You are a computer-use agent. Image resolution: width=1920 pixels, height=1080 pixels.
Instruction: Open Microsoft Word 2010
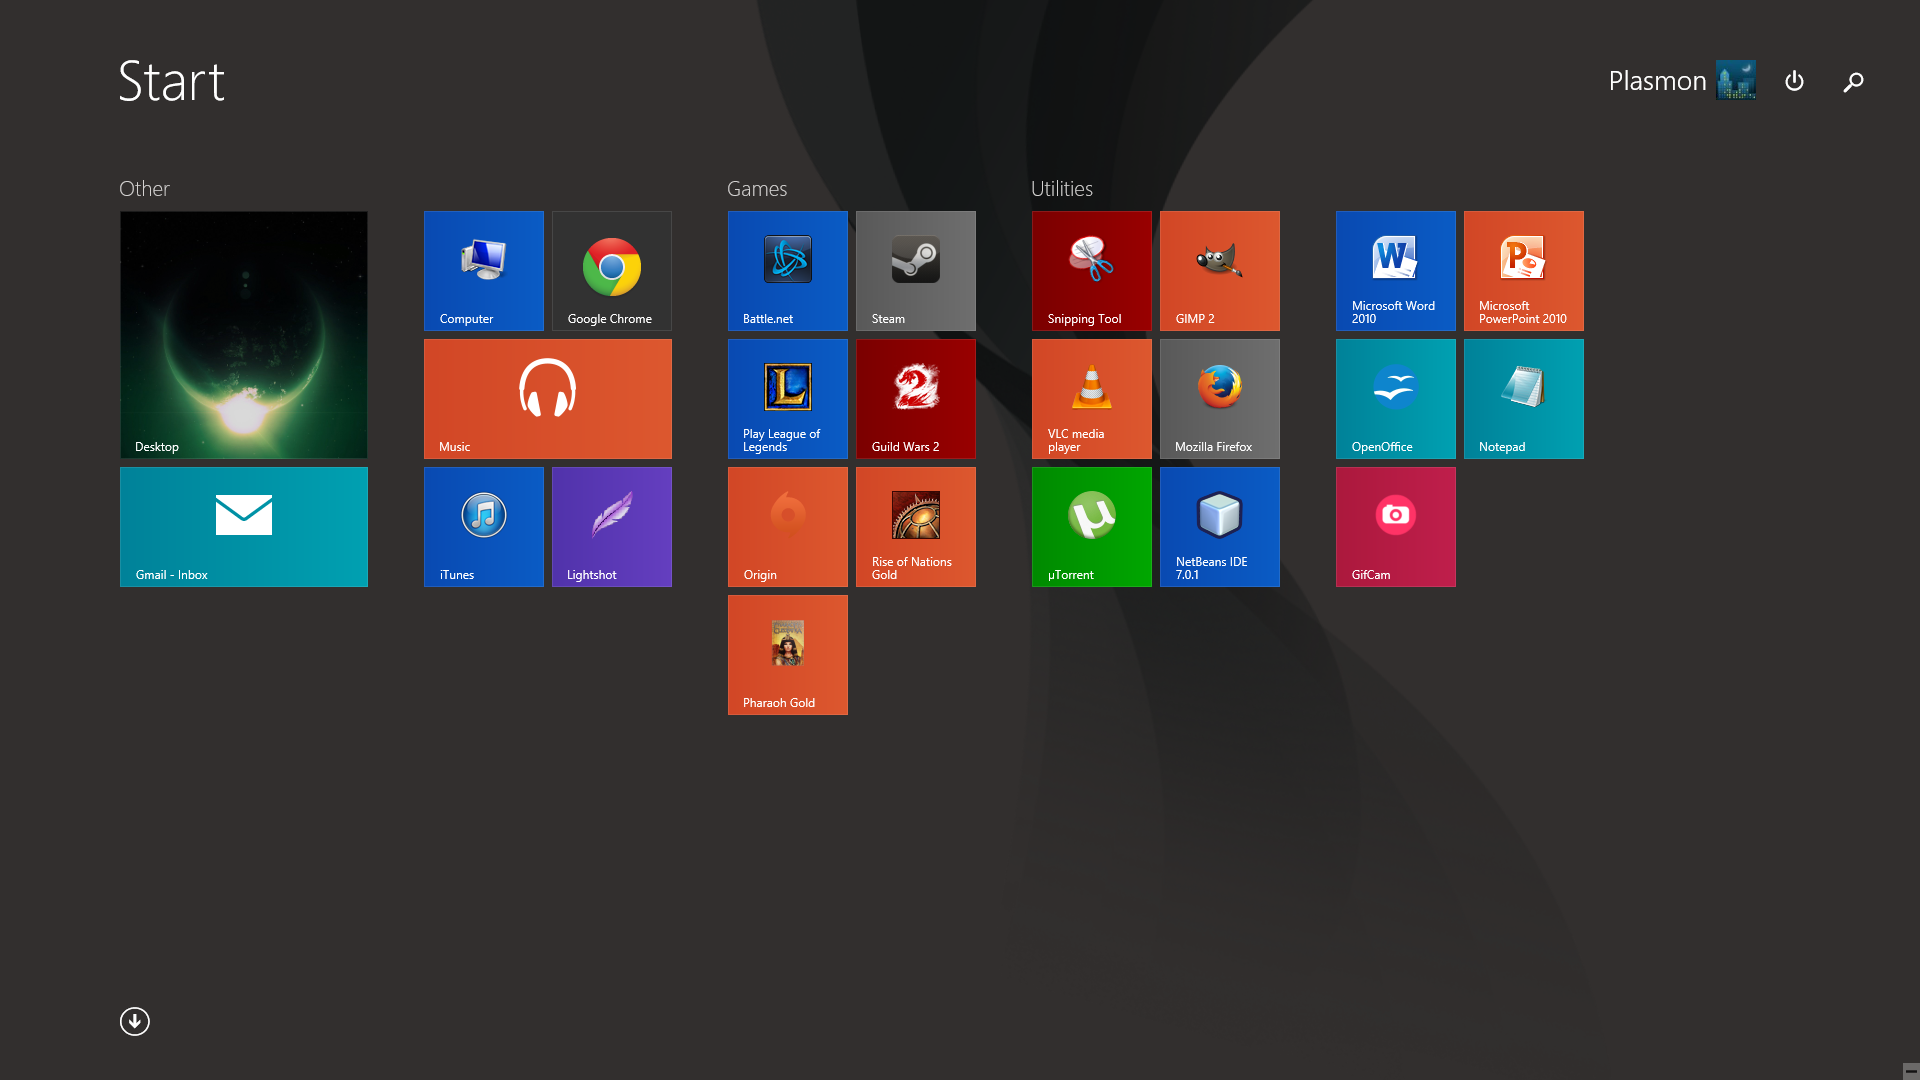tap(1395, 271)
